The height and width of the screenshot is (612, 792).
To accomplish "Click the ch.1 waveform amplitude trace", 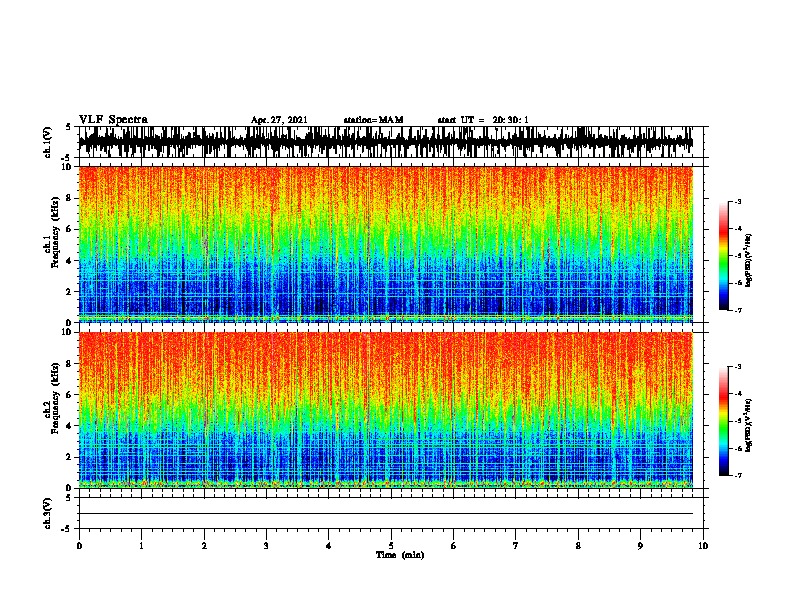I will (x=386, y=142).
